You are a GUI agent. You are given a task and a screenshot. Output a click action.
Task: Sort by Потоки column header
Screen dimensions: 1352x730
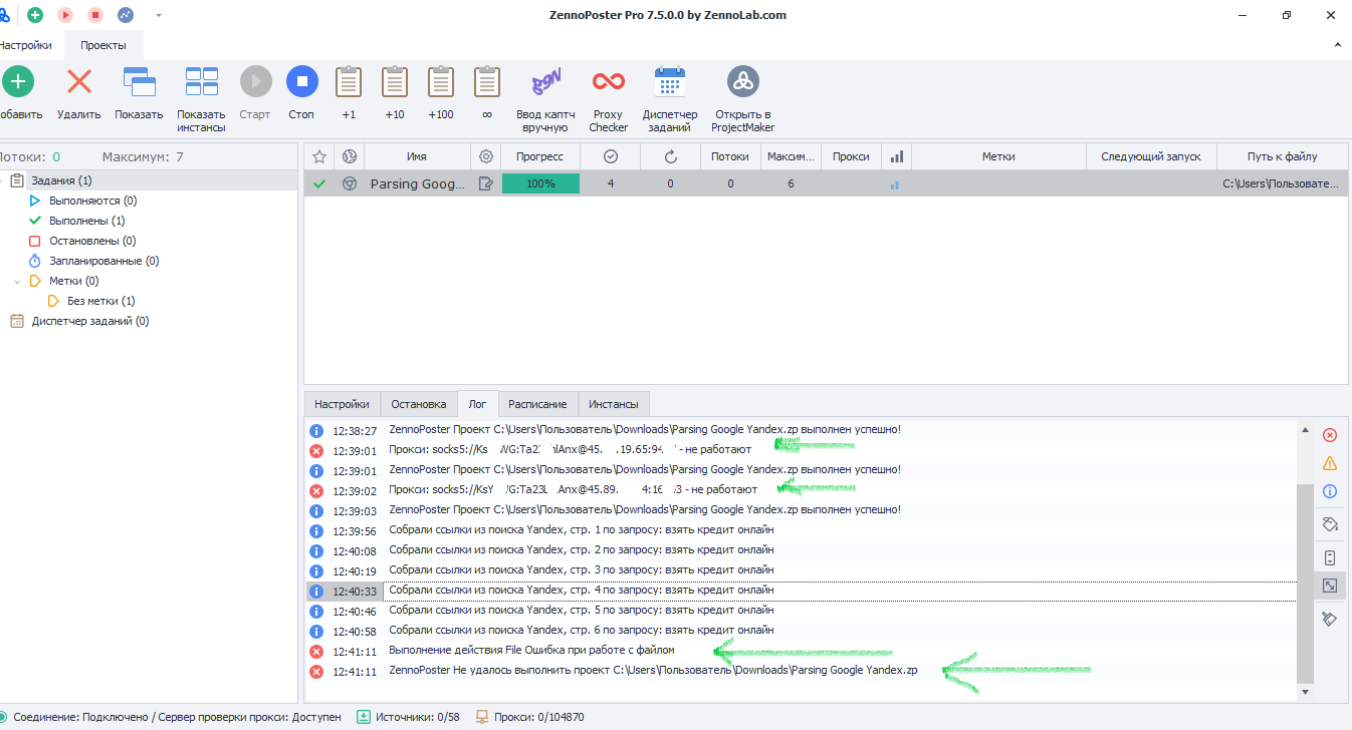(x=730, y=157)
